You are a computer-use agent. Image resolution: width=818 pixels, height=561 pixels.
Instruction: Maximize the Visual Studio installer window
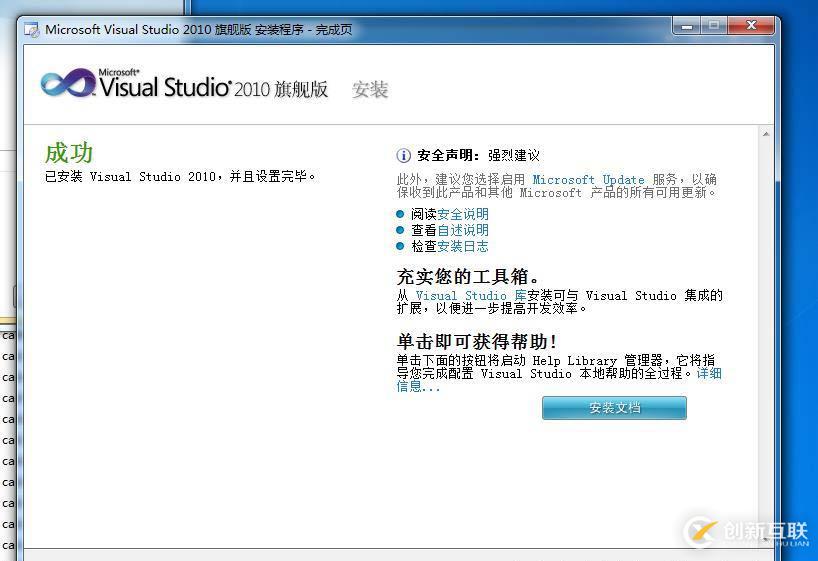[x=714, y=26]
